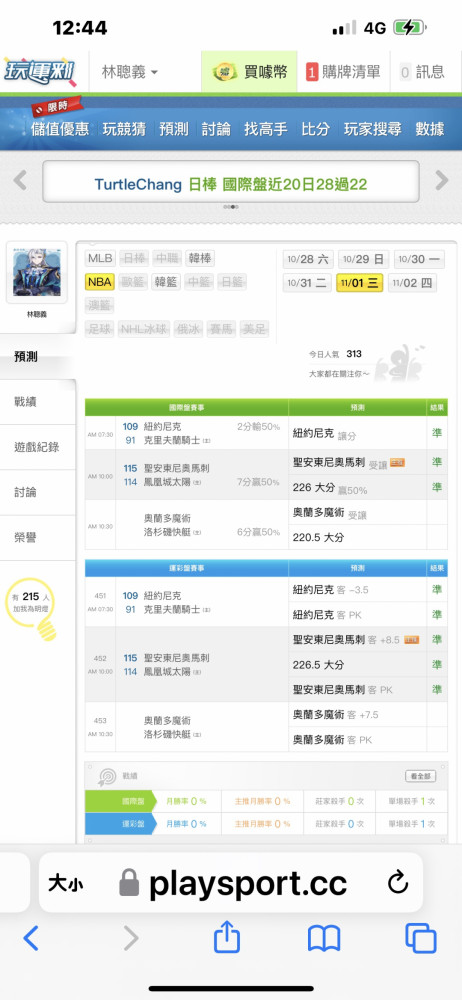Image resolution: width=462 pixels, height=1000 pixels.
Task: Expand the 林聰義 account dropdown
Action: tap(130, 72)
